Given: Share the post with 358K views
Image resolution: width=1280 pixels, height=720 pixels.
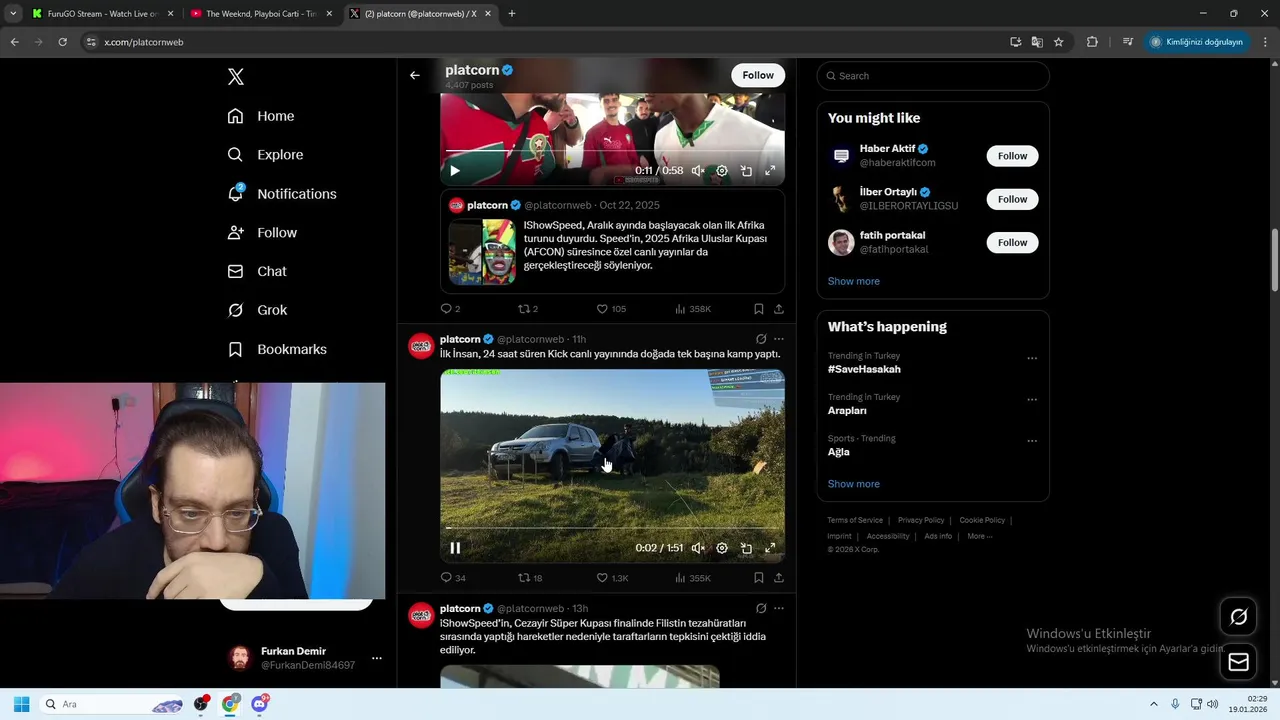Looking at the screenshot, I should pyautogui.click(x=779, y=309).
